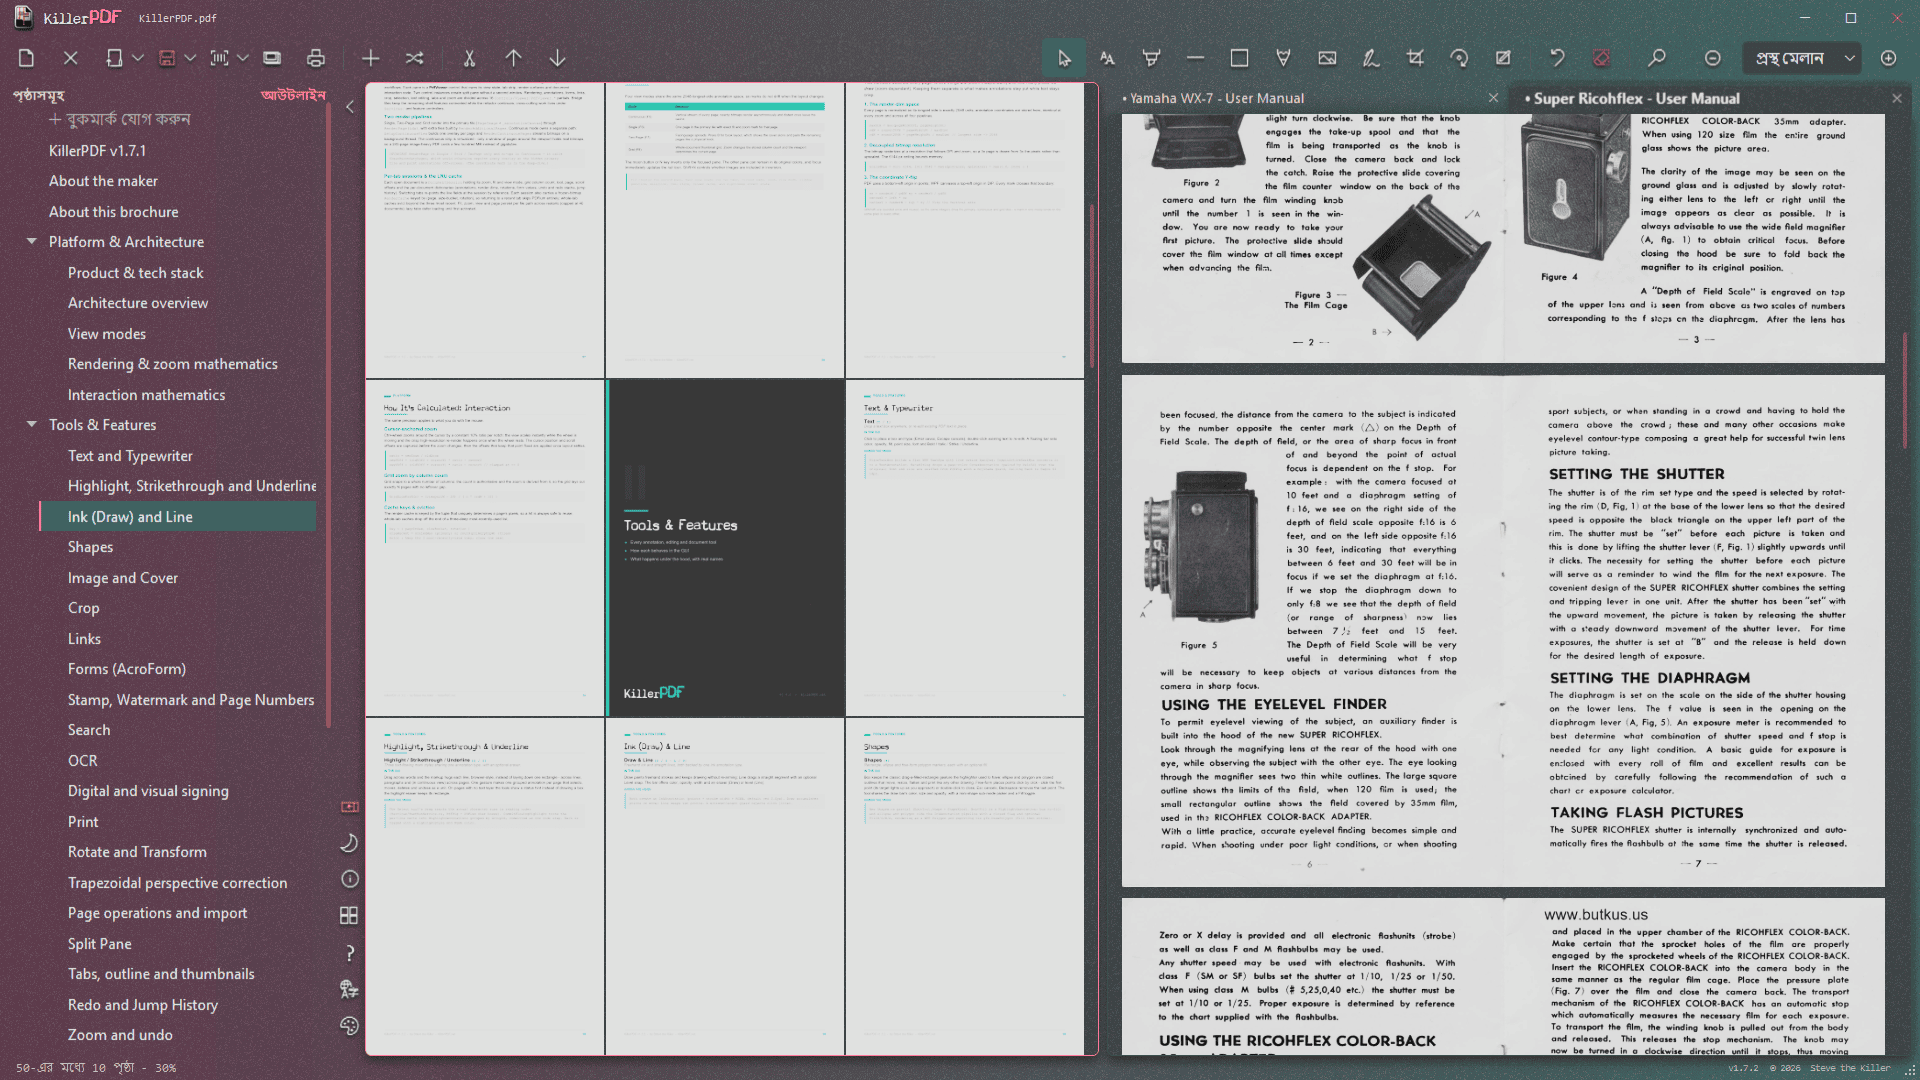The image size is (1920, 1080).
Task: Click the red eraser icon
Action: (x=1602, y=58)
